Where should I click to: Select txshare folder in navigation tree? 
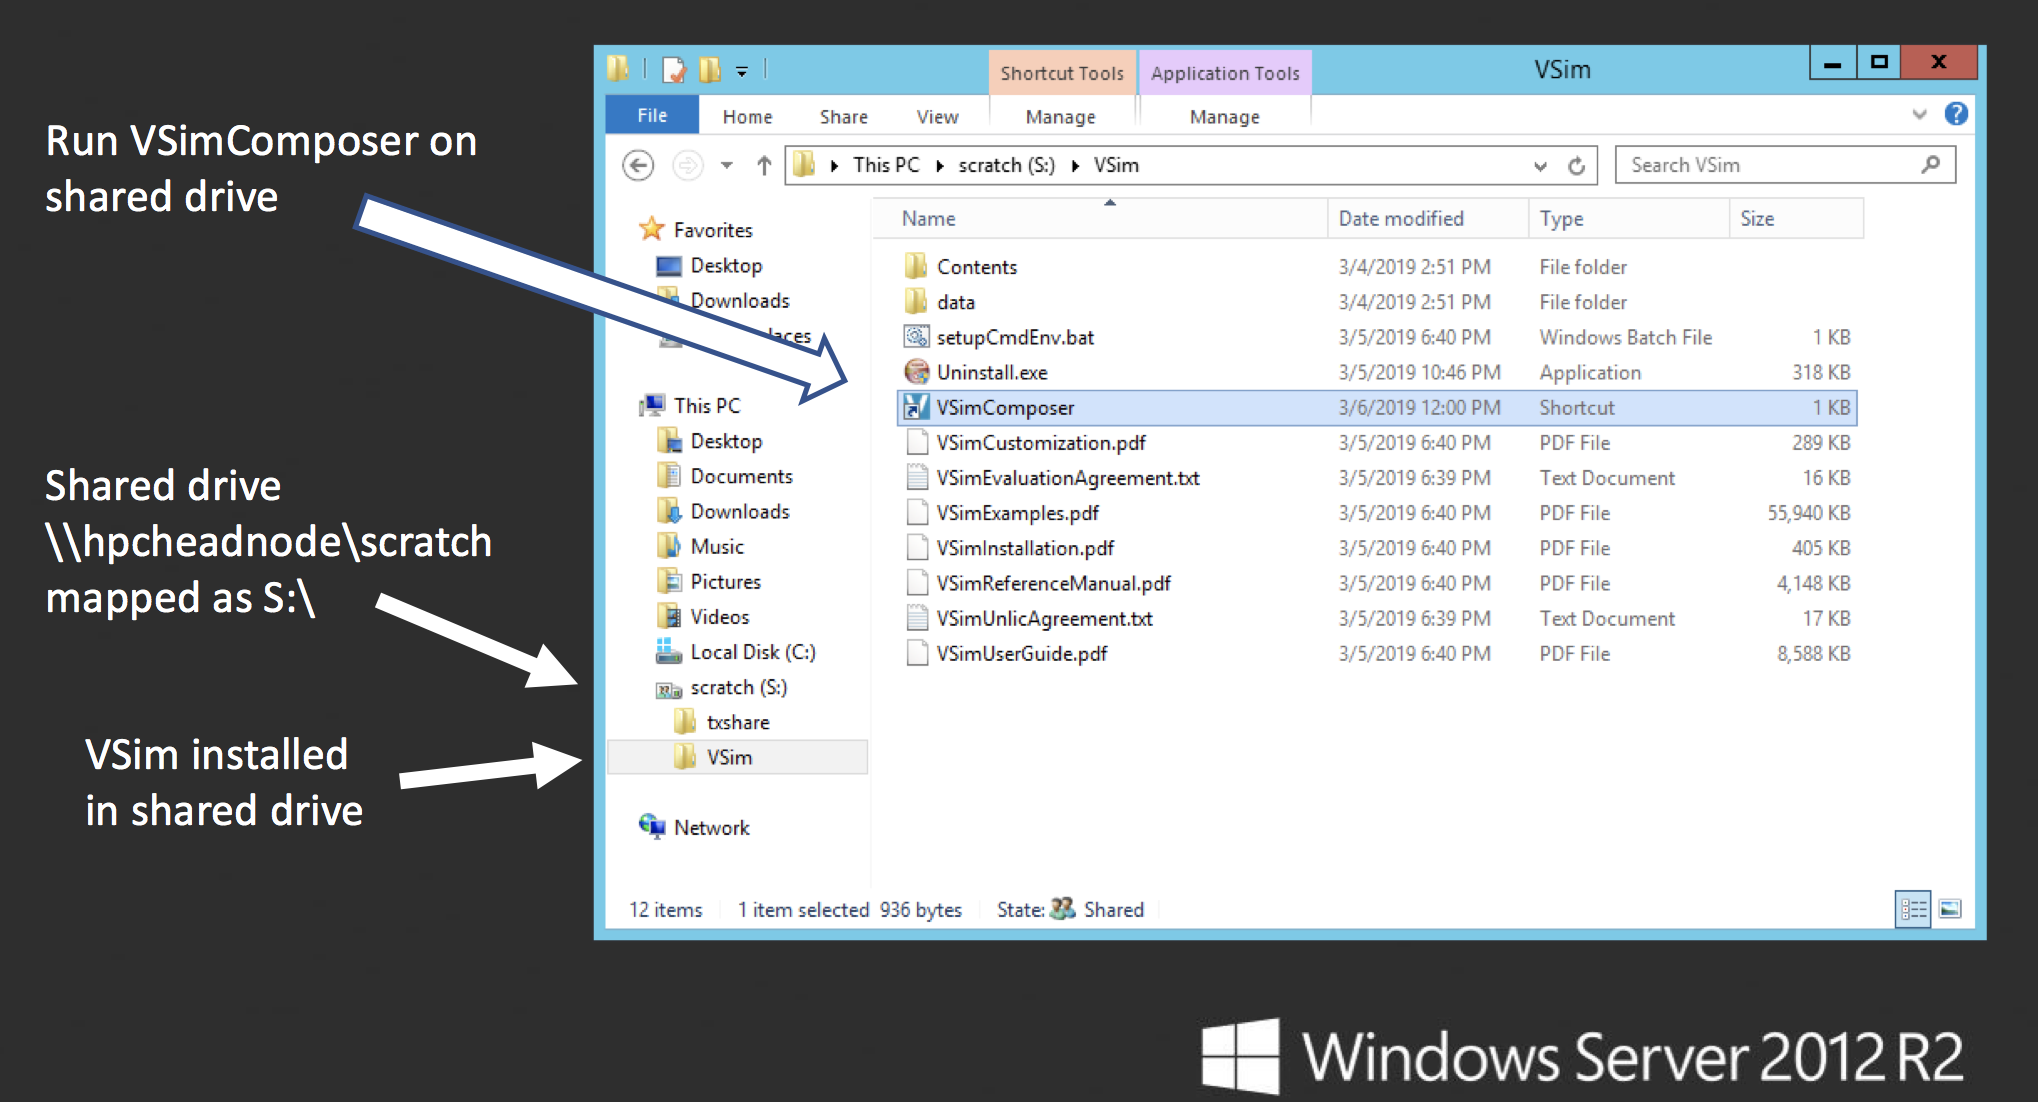point(738,722)
